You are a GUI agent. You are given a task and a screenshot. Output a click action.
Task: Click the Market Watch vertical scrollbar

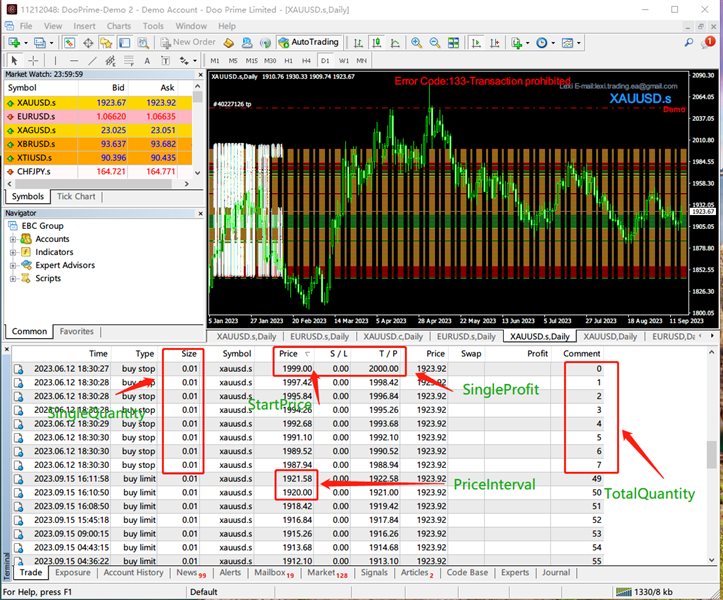(x=198, y=130)
